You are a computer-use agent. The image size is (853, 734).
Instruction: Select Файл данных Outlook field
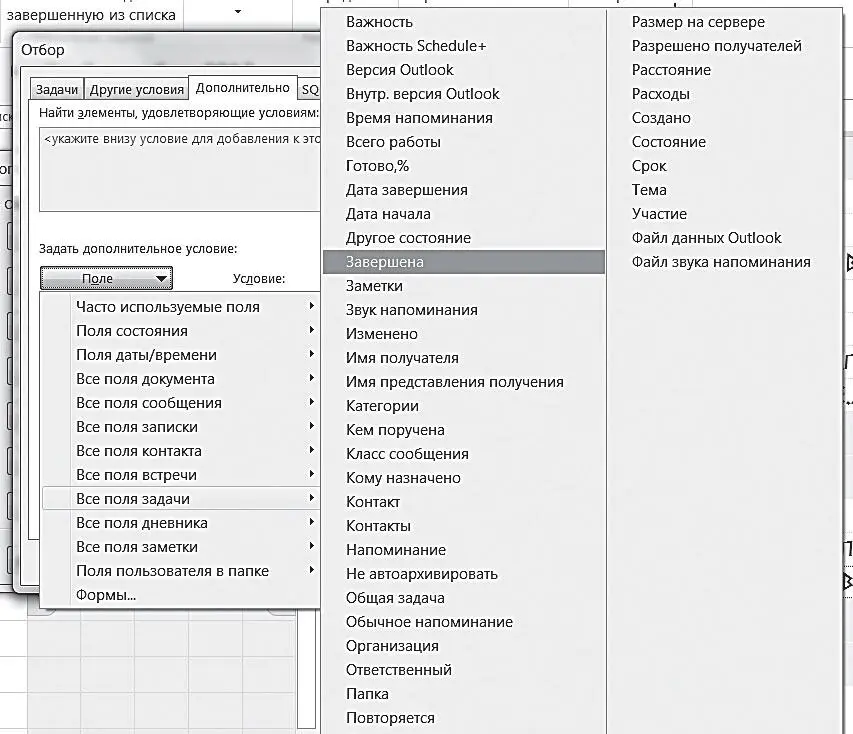(x=724, y=237)
